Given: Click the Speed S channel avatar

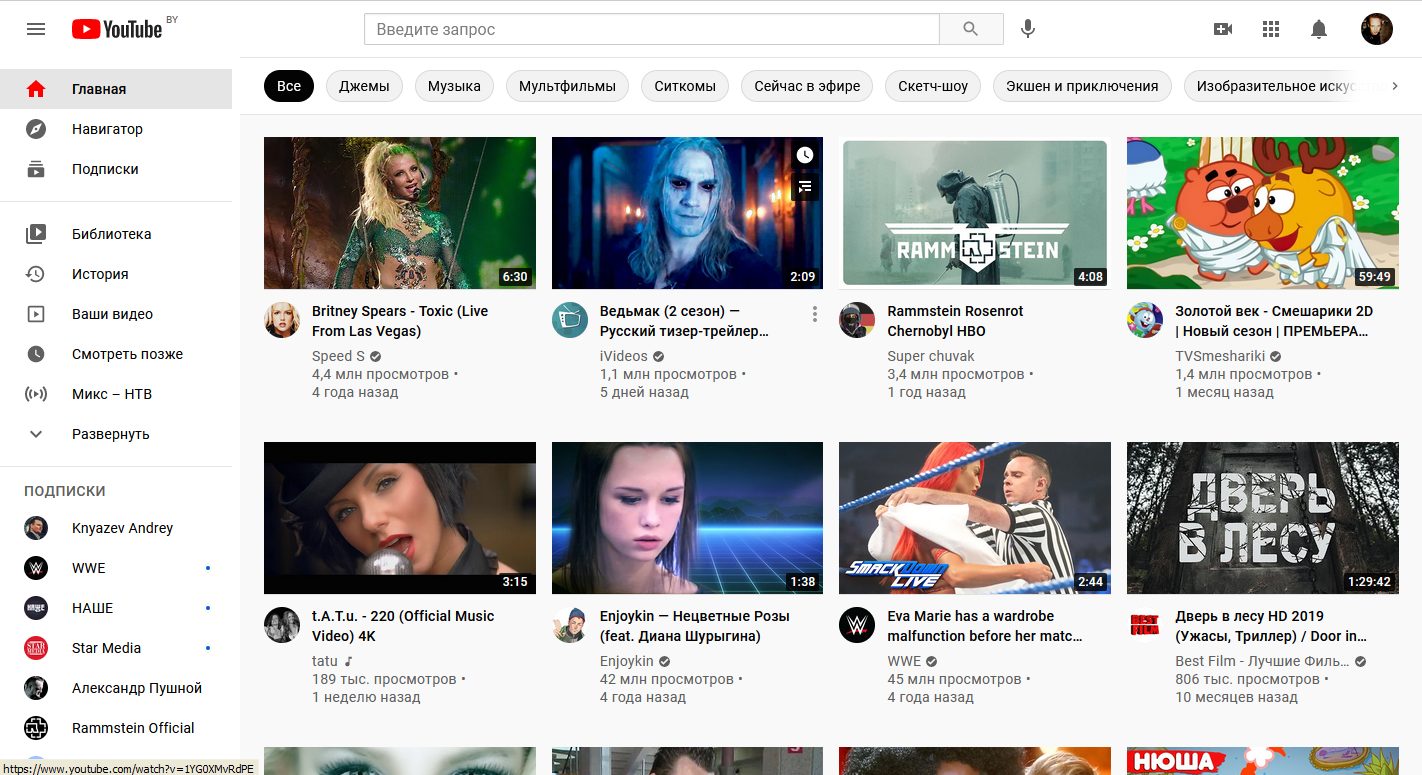Looking at the screenshot, I should 282,320.
